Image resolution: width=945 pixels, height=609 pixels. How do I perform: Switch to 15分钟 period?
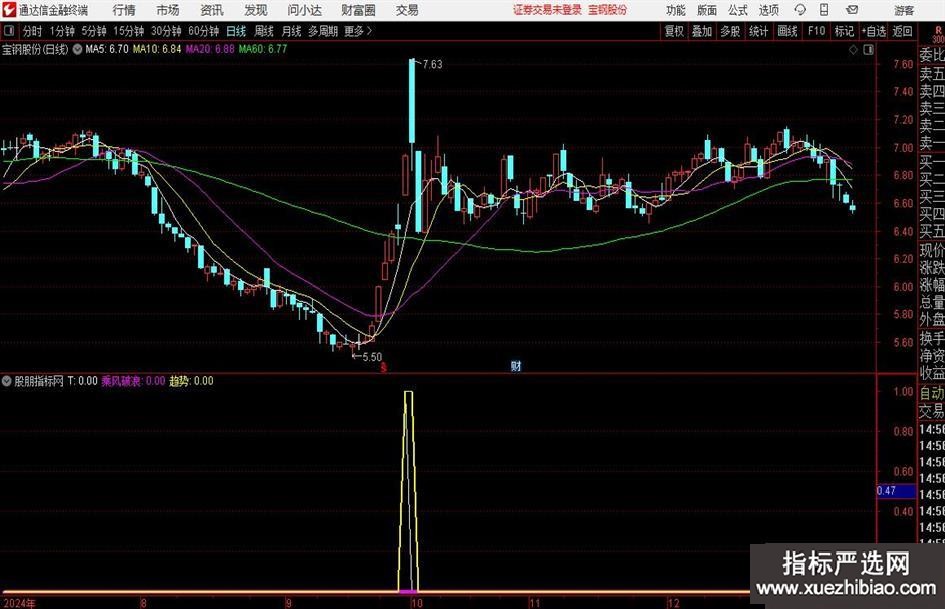click(128, 31)
